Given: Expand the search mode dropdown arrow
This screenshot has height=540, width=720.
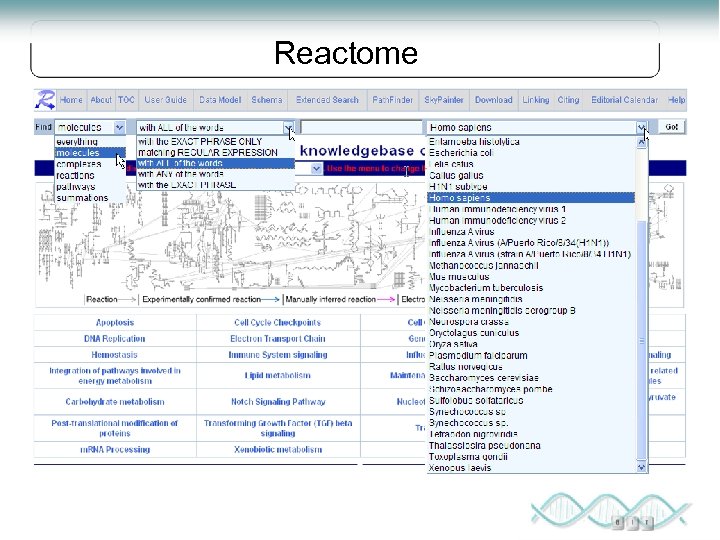Looking at the screenshot, I should [288, 127].
